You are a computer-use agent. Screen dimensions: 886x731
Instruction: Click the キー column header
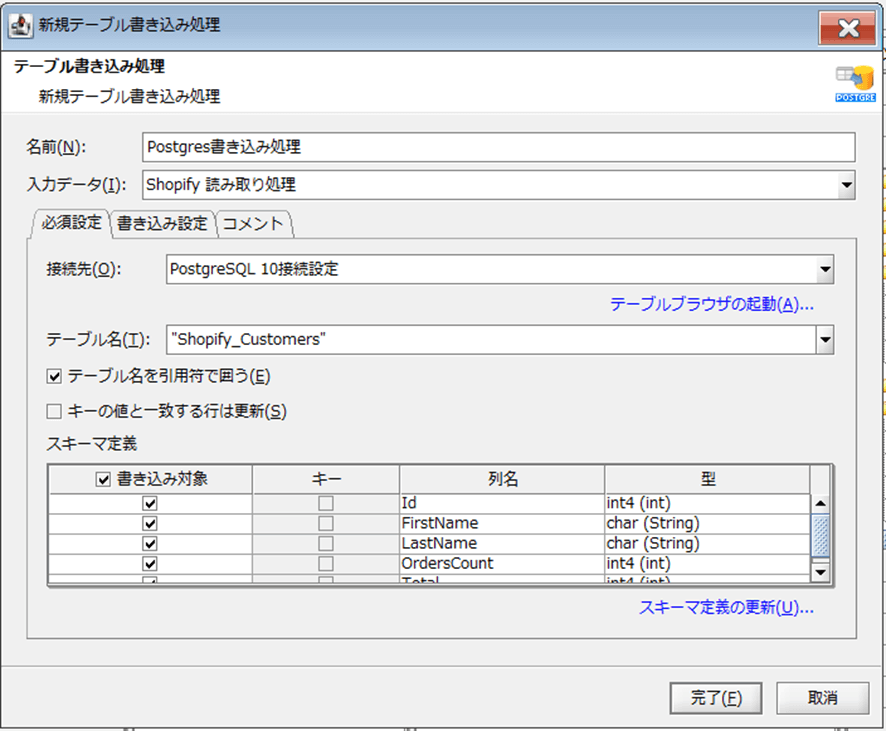tap(326, 480)
